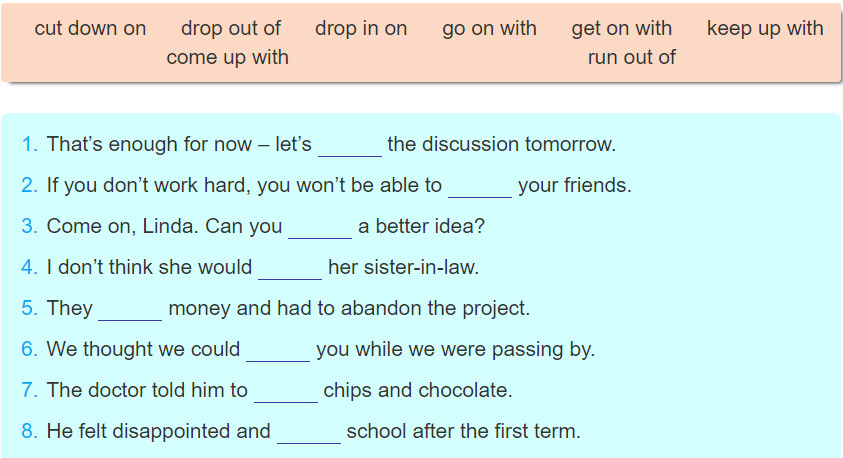This screenshot has width=843, height=458.
Task: Click the blank before 'chips and chocolate'
Action: click(285, 391)
